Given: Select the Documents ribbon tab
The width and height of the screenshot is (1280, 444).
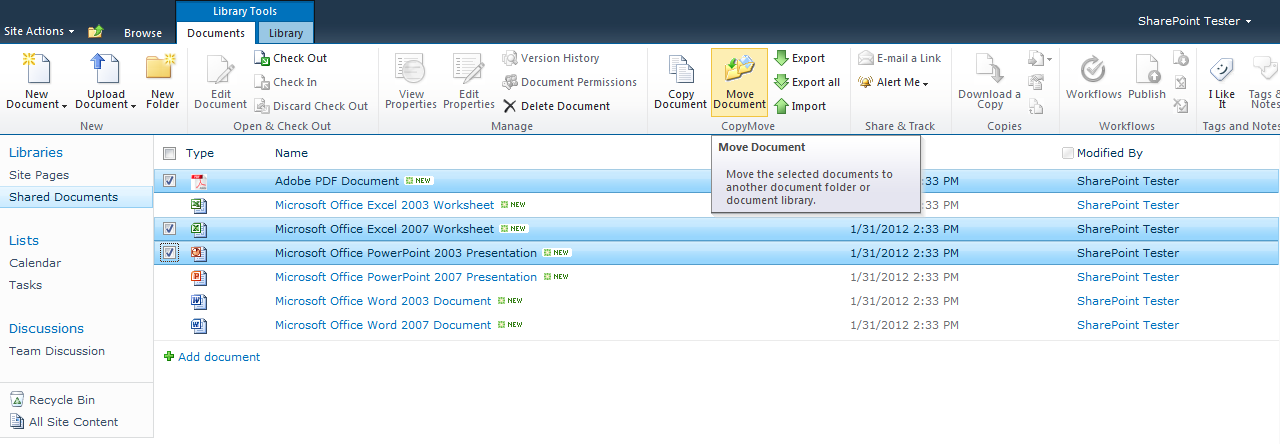Looking at the screenshot, I should tap(216, 33).
